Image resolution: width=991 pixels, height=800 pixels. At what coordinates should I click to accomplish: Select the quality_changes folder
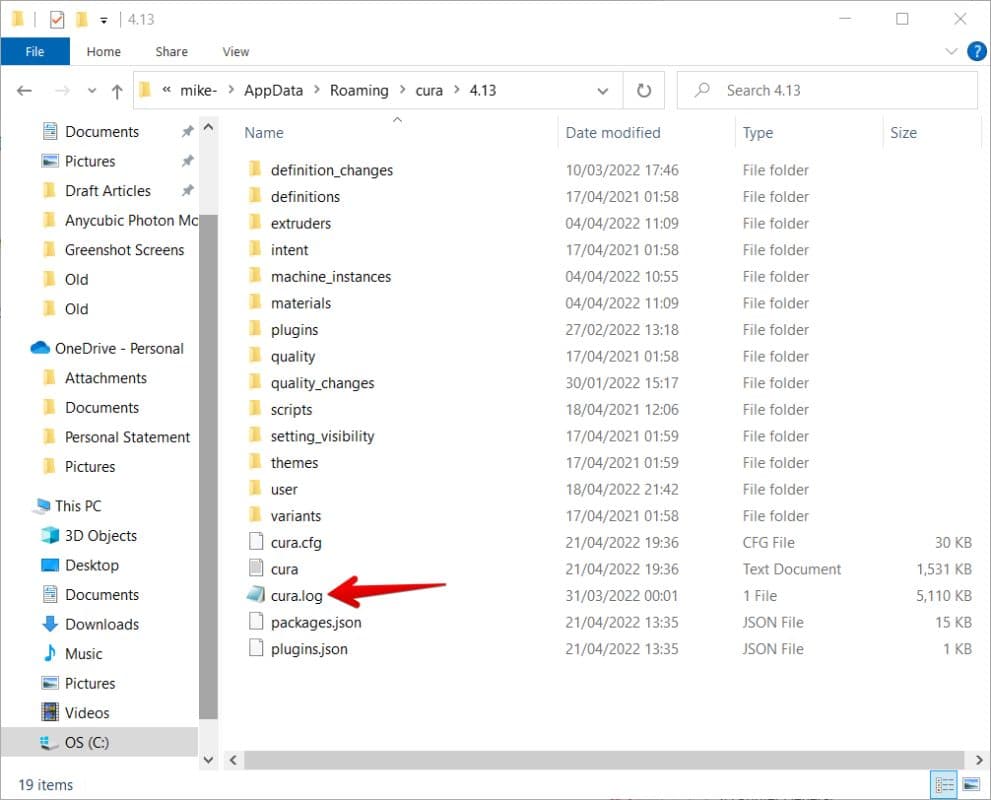click(x=322, y=383)
